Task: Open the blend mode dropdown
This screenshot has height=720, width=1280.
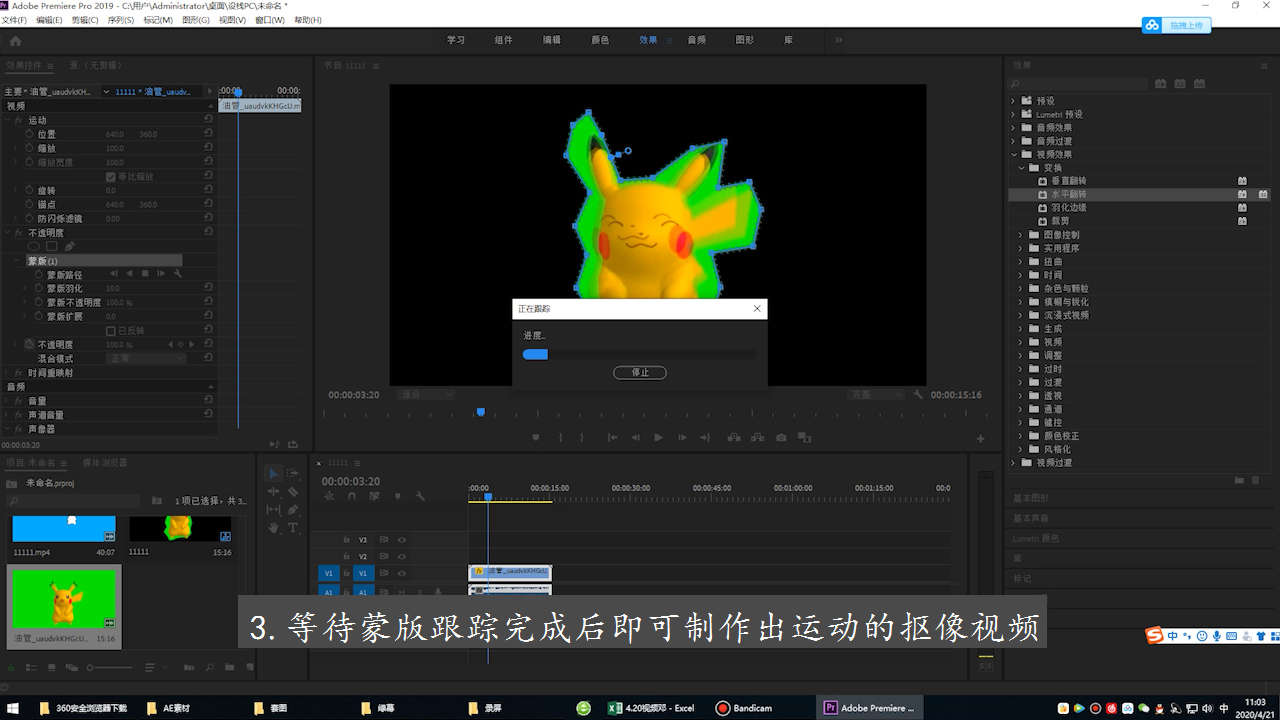Action: [146, 358]
